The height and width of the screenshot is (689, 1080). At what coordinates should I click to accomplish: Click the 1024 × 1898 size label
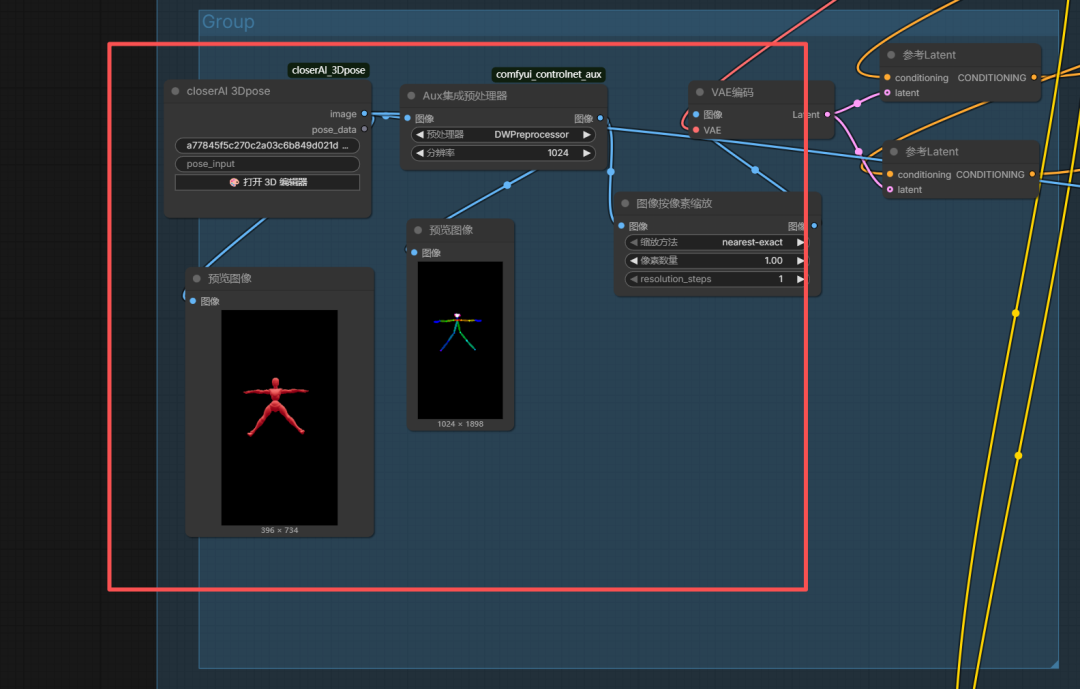460,424
